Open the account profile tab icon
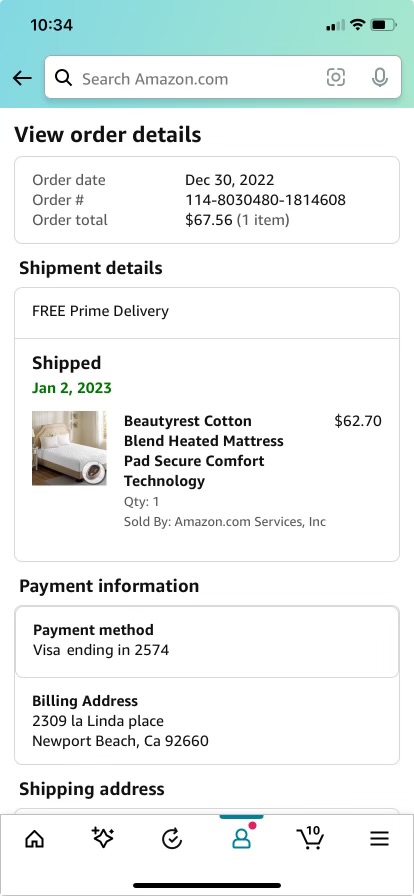This screenshot has height=896, width=414. pos(241,838)
